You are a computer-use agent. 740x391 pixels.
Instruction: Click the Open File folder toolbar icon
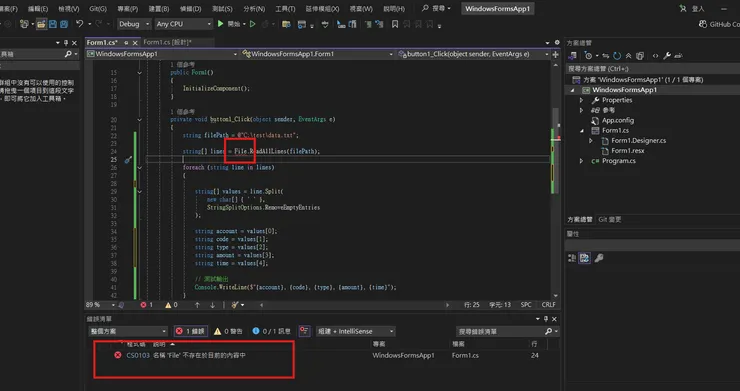pos(41,24)
